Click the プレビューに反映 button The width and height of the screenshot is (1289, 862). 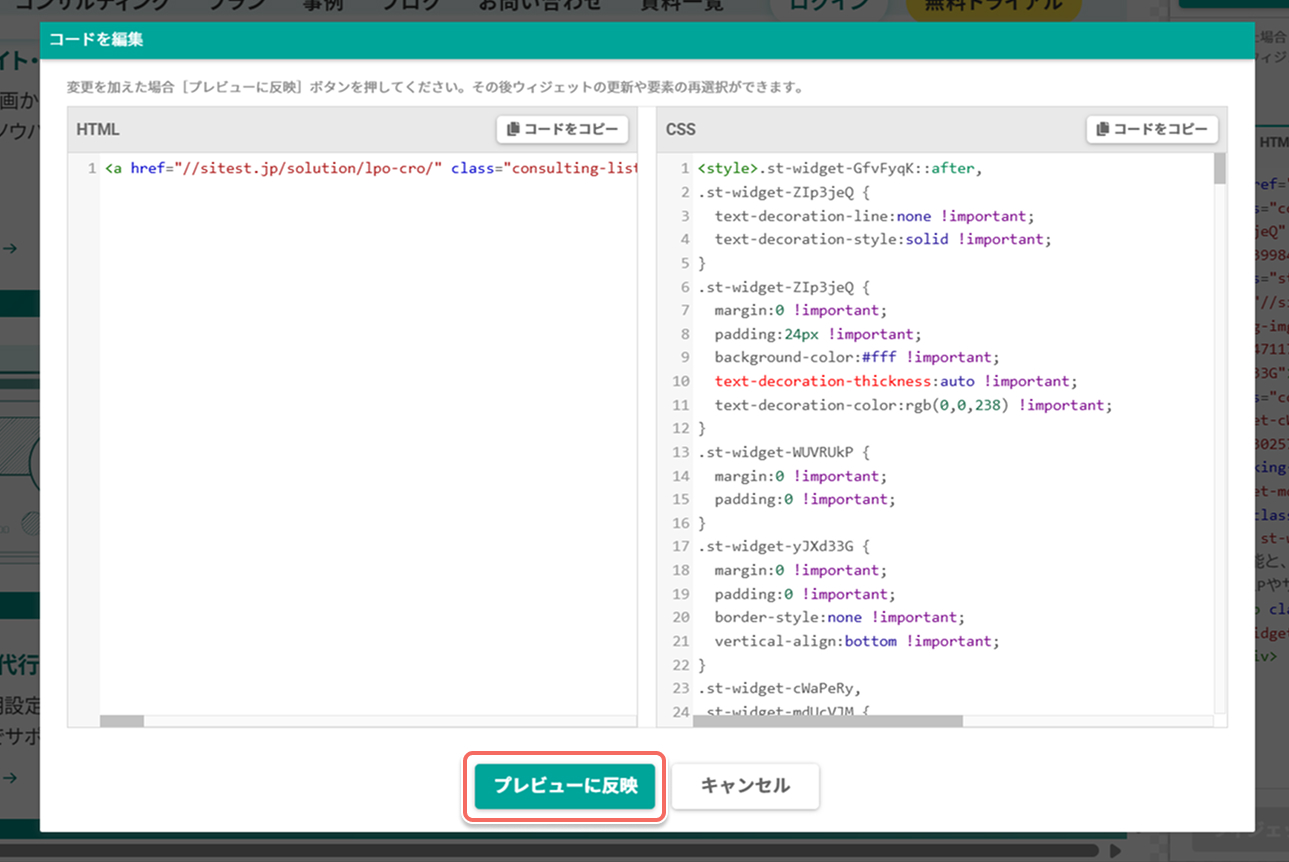(565, 786)
